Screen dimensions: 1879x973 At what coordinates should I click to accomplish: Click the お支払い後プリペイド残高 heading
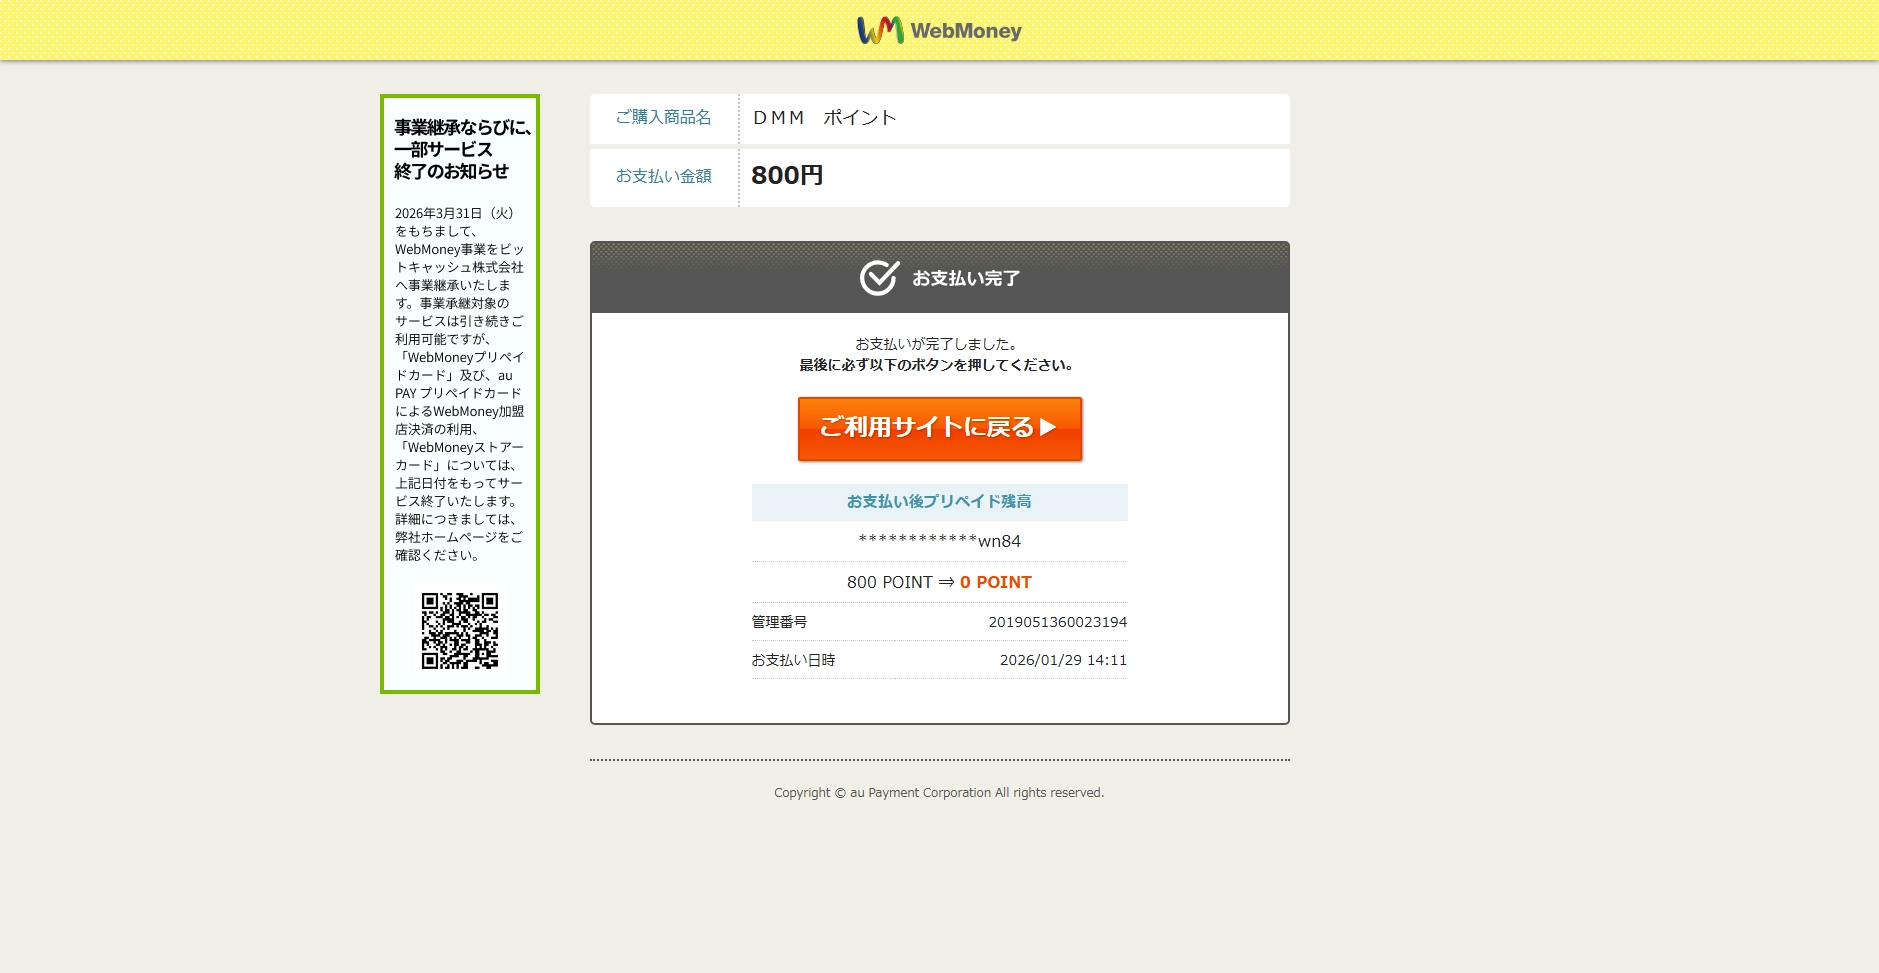pyautogui.click(x=939, y=502)
